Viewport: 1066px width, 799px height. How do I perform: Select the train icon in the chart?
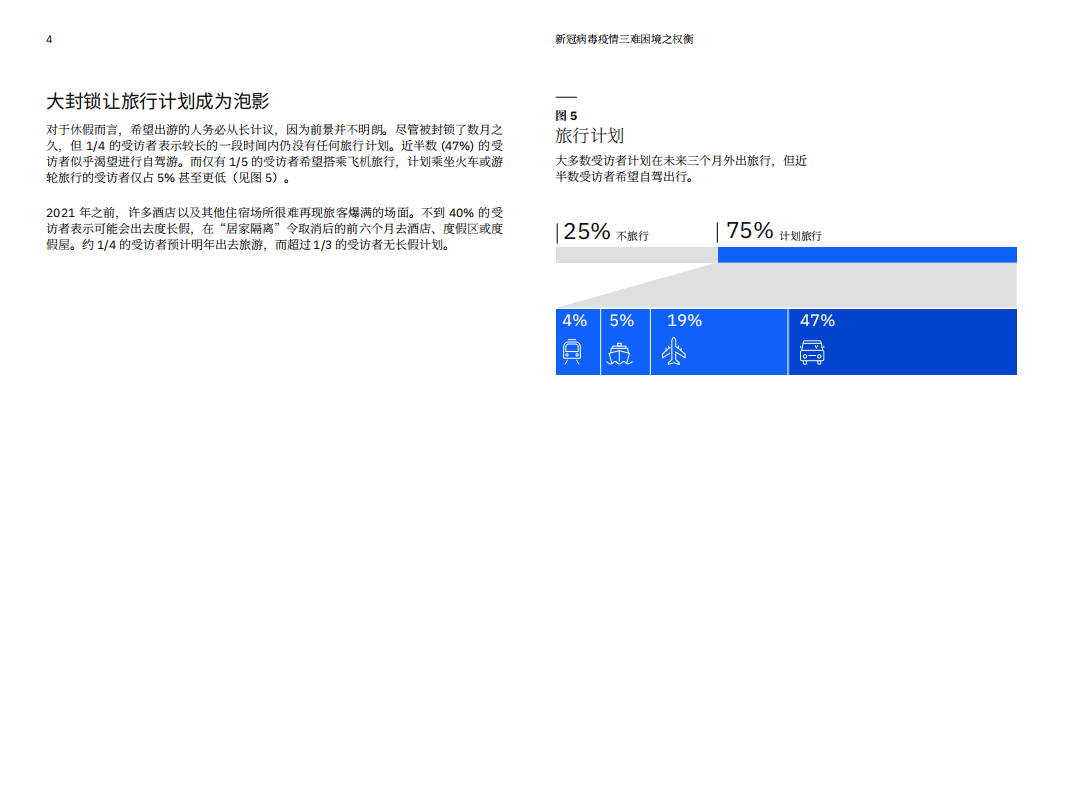574,353
